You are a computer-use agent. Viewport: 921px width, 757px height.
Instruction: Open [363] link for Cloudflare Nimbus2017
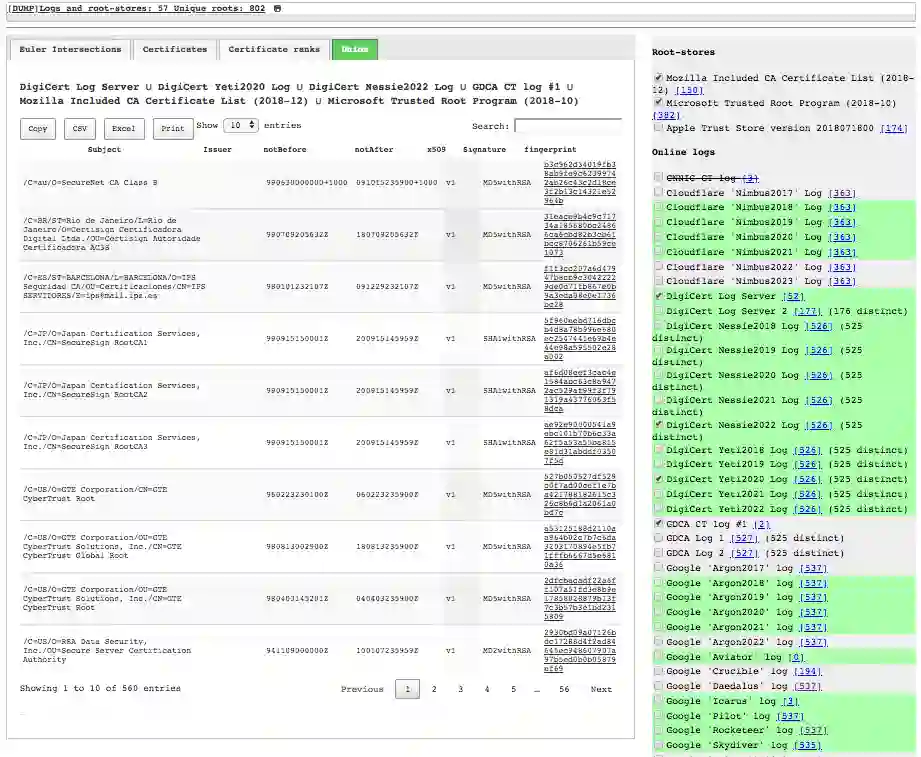[842, 193]
